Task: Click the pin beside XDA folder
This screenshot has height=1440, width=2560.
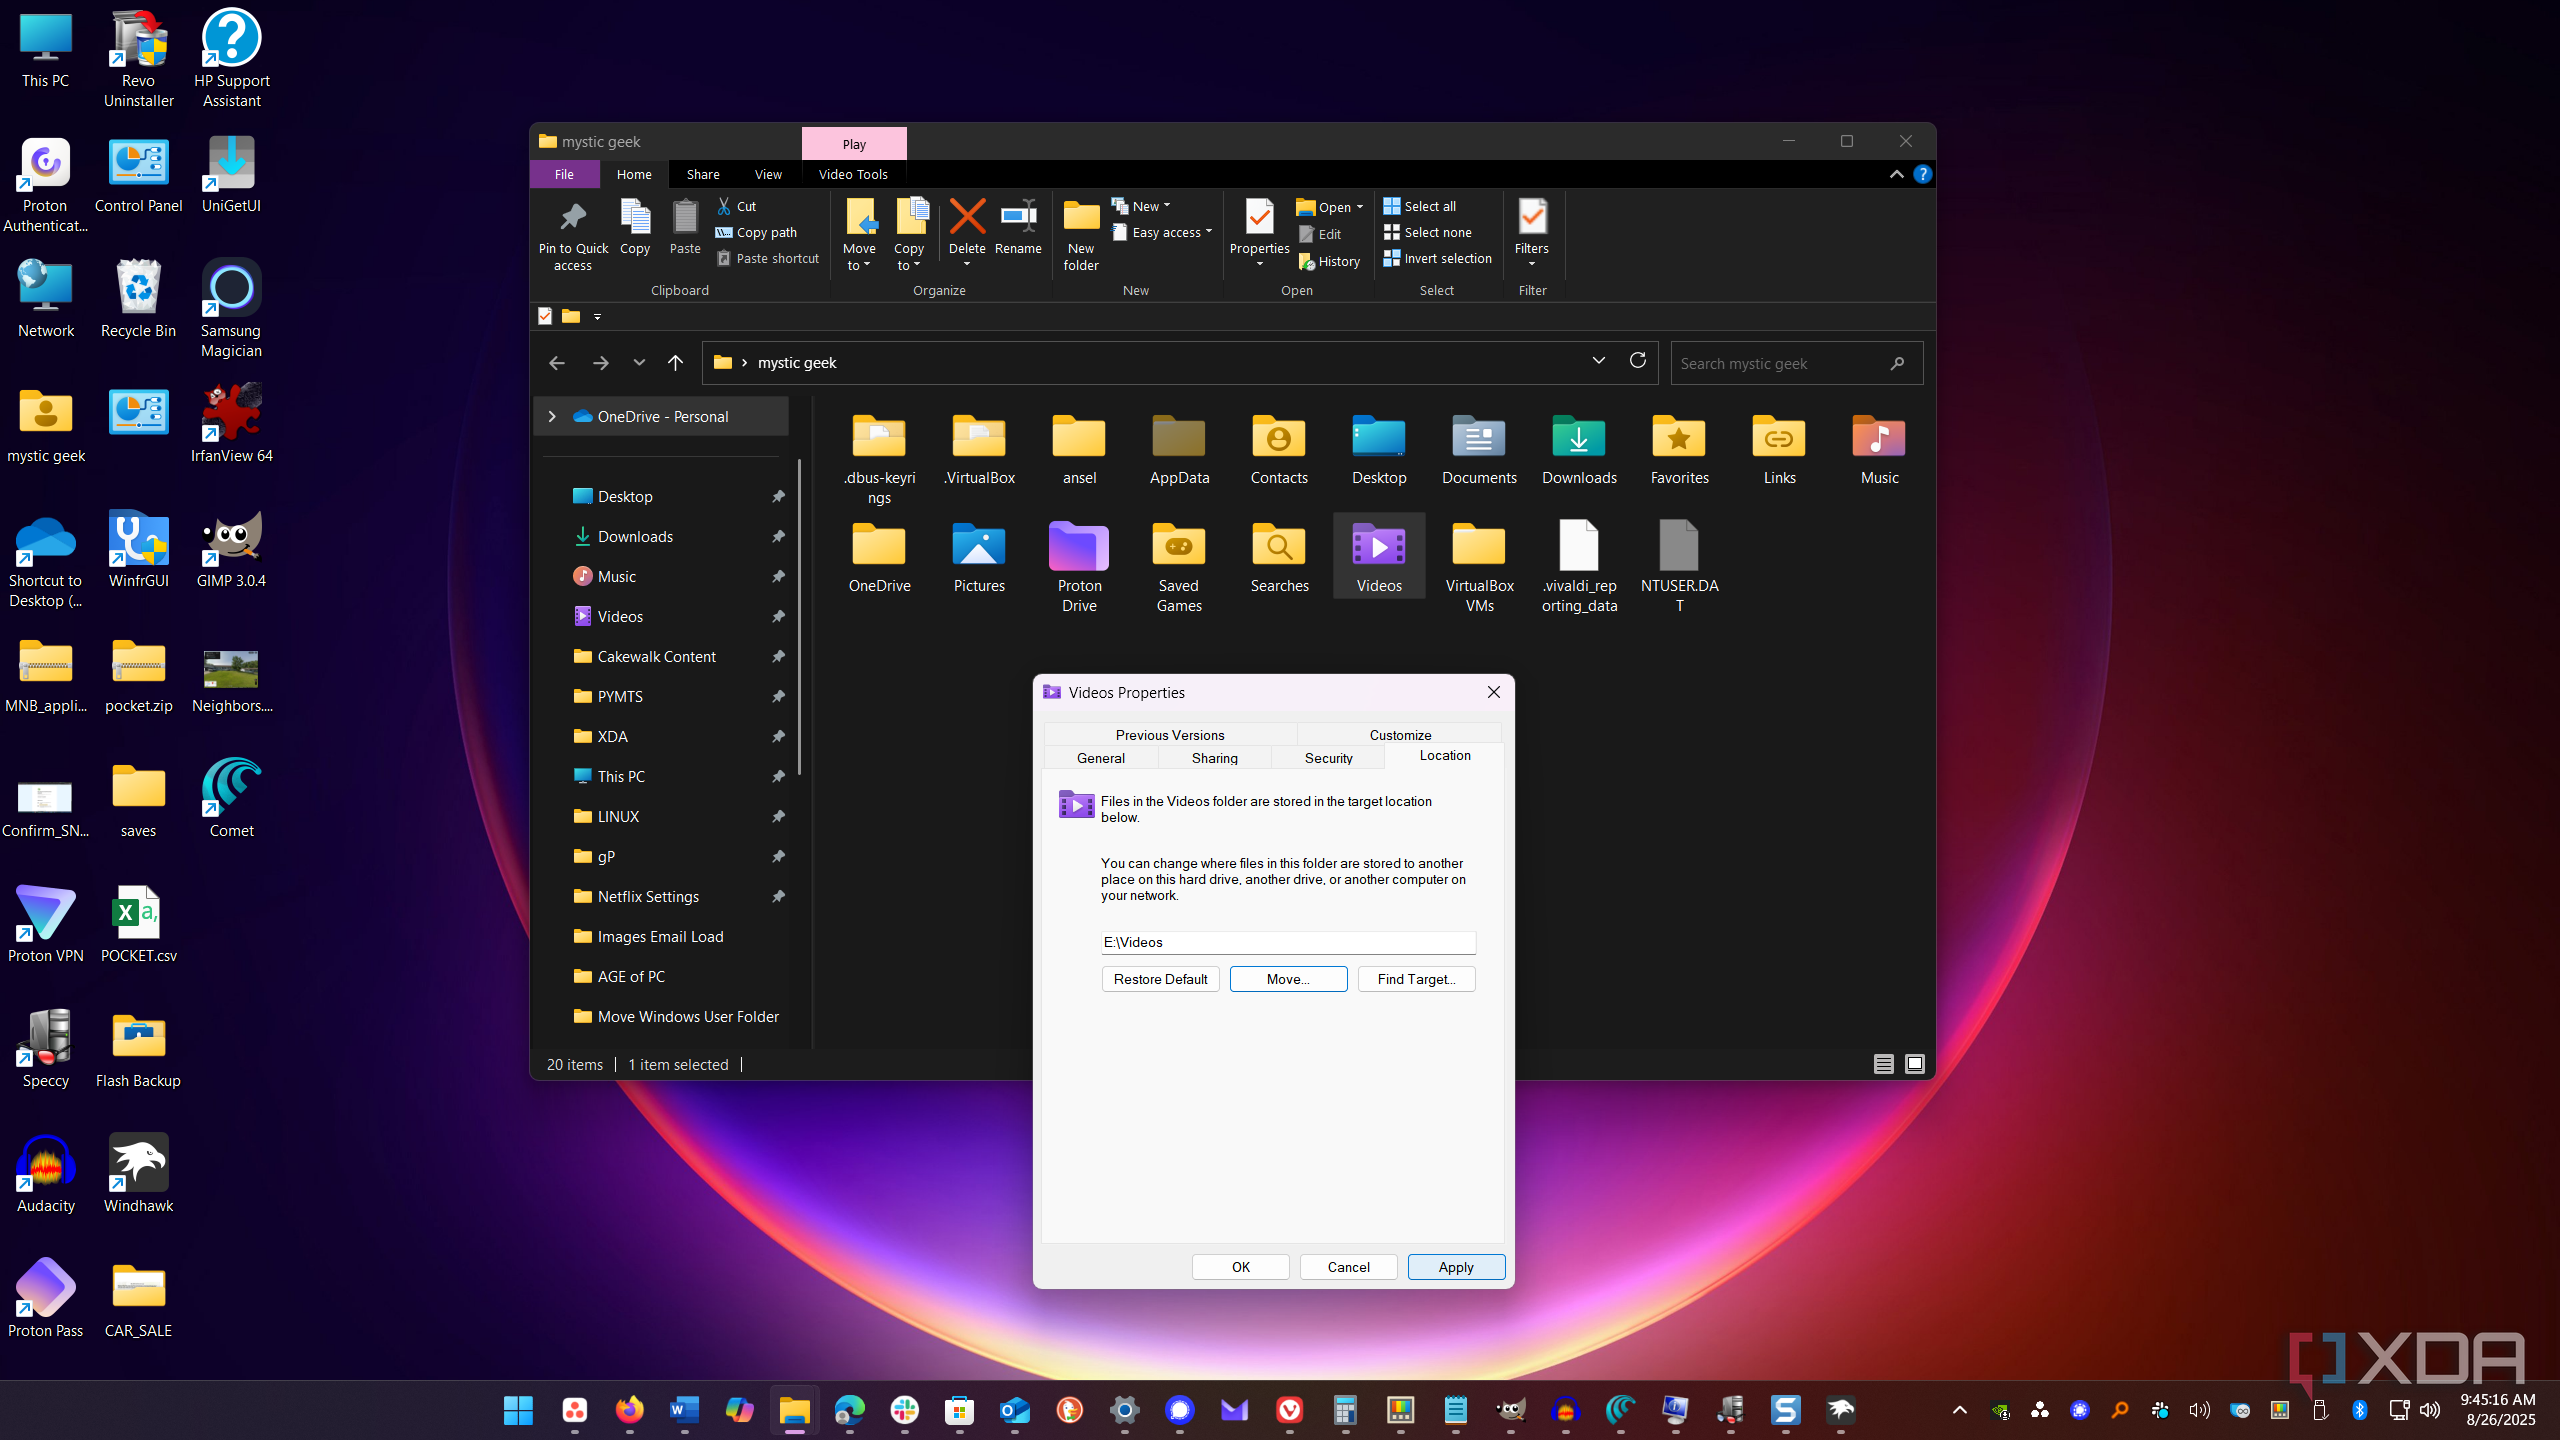Action: 778,736
